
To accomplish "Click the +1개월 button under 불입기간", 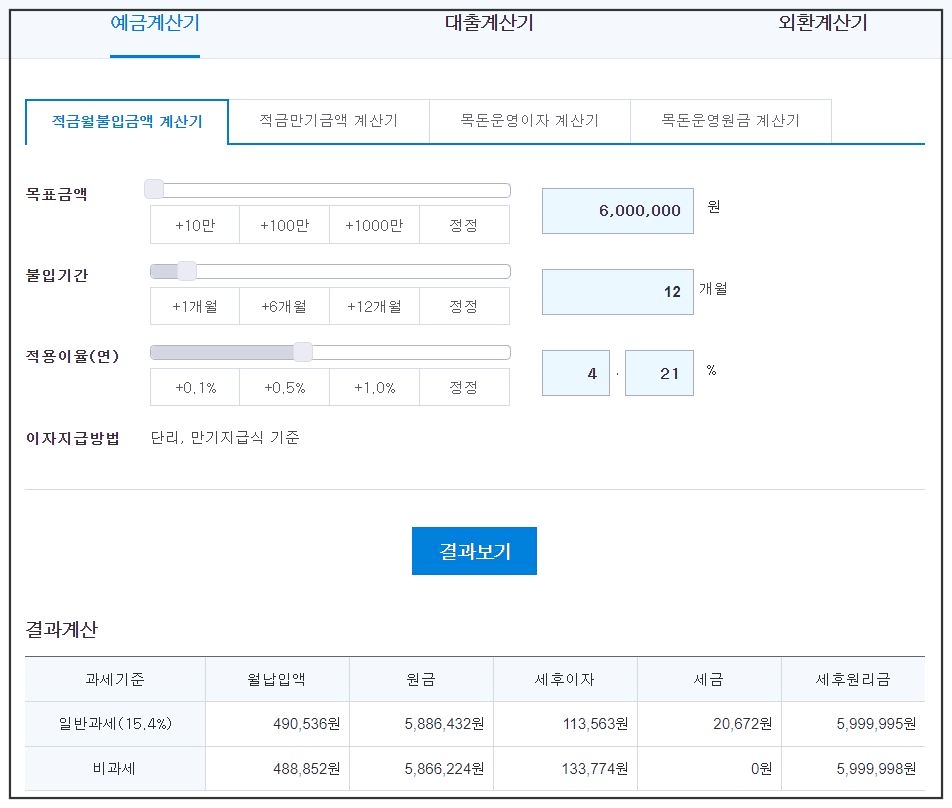I will point(195,306).
